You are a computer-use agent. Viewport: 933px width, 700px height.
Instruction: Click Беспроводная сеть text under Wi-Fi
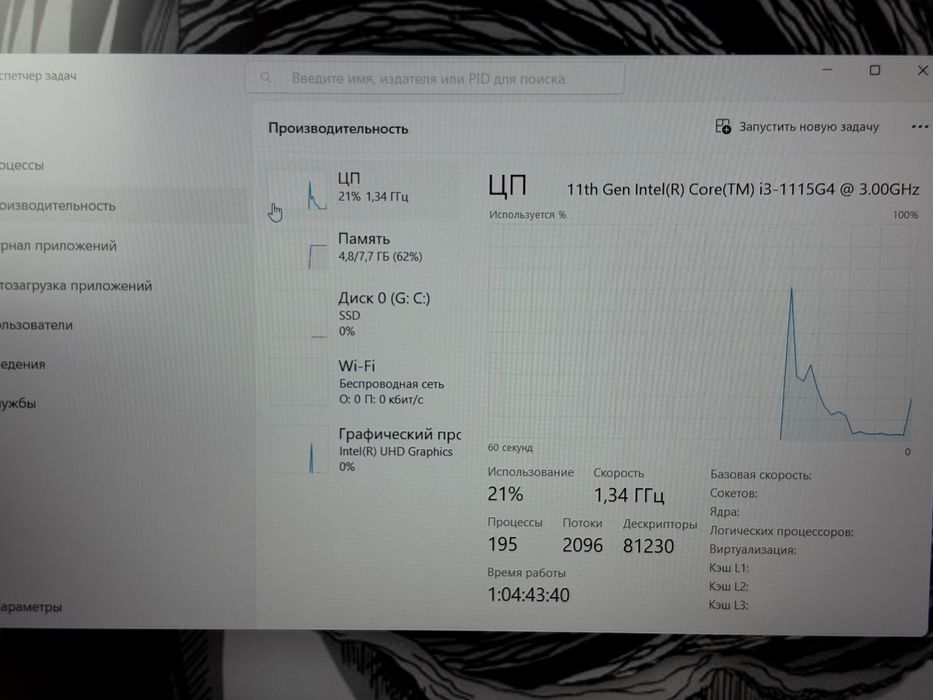click(x=391, y=384)
